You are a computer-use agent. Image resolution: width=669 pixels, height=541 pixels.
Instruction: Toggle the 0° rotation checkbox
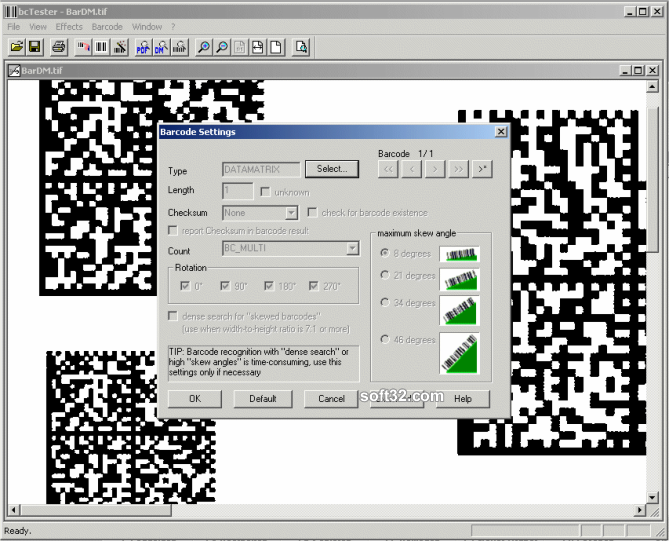[x=185, y=285]
